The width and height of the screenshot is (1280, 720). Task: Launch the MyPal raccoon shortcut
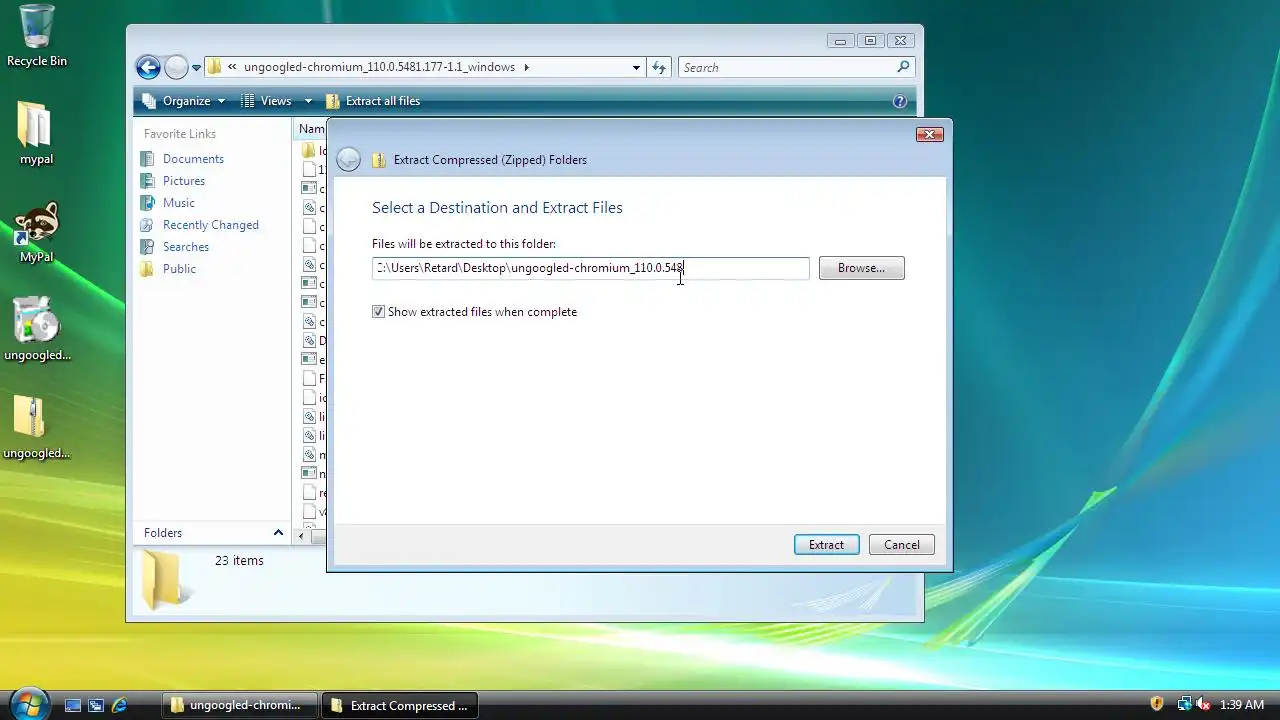[36, 233]
